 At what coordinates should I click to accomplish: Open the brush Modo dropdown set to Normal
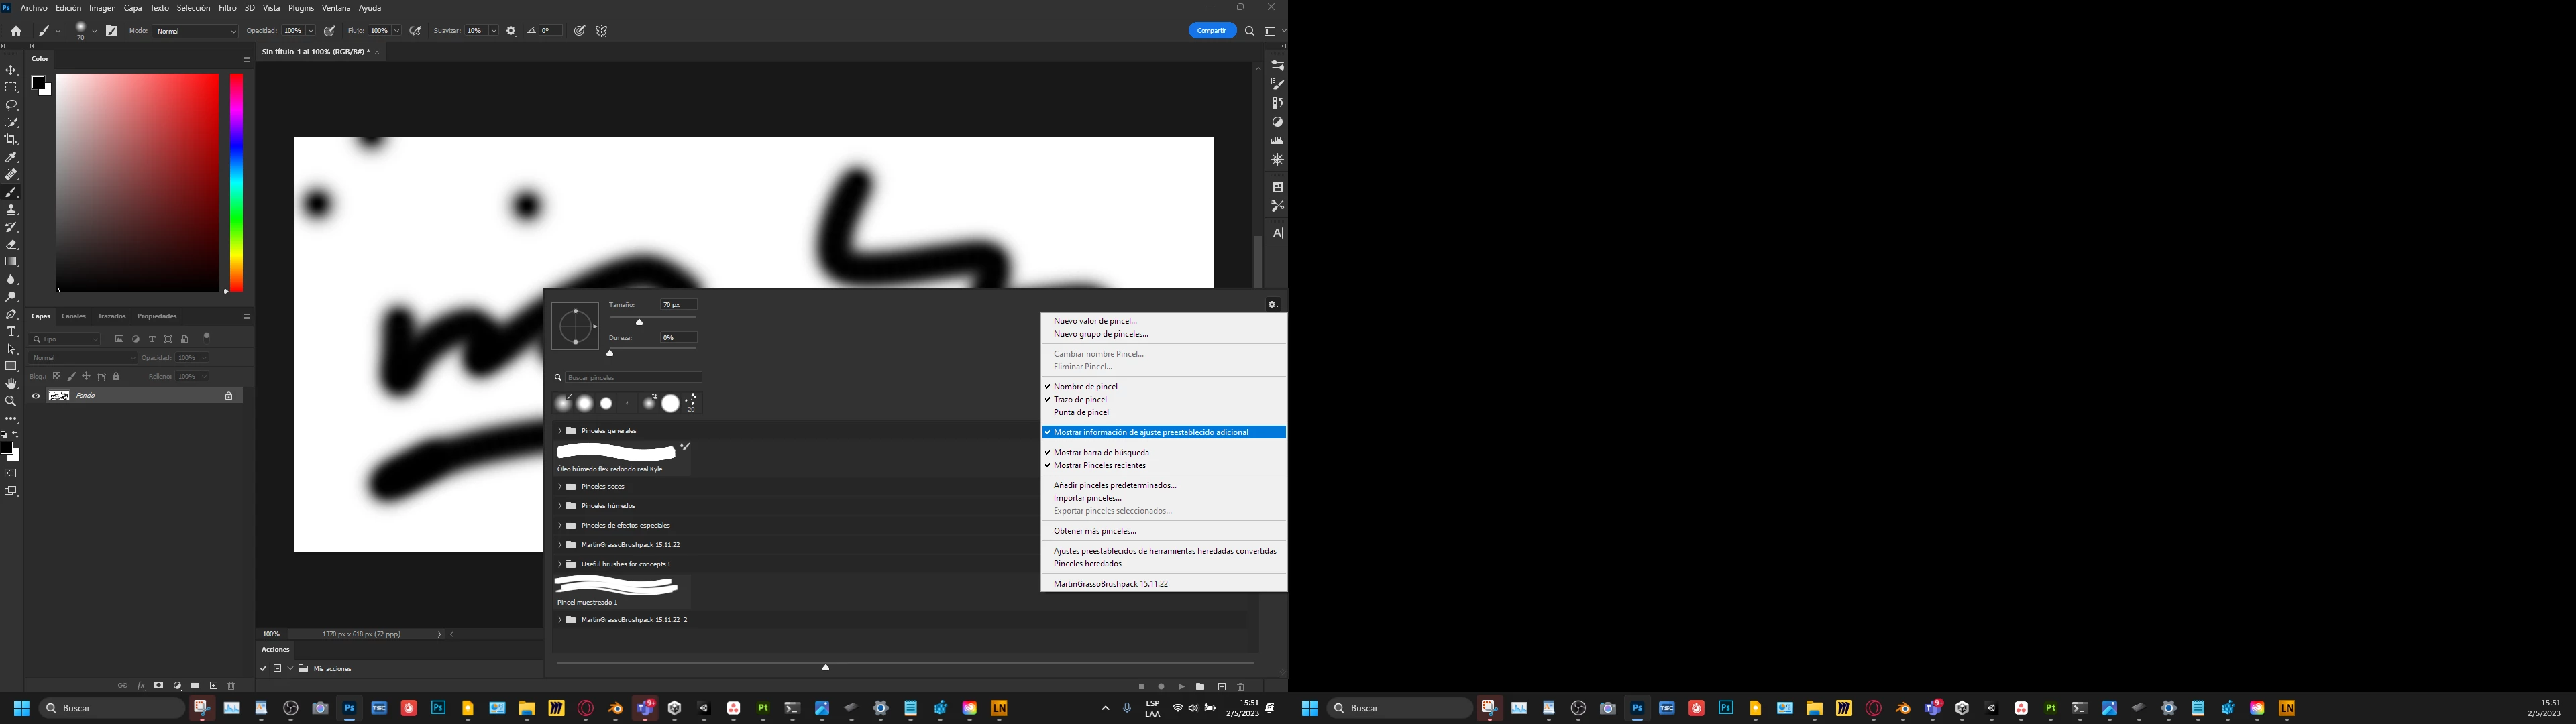click(x=196, y=31)
